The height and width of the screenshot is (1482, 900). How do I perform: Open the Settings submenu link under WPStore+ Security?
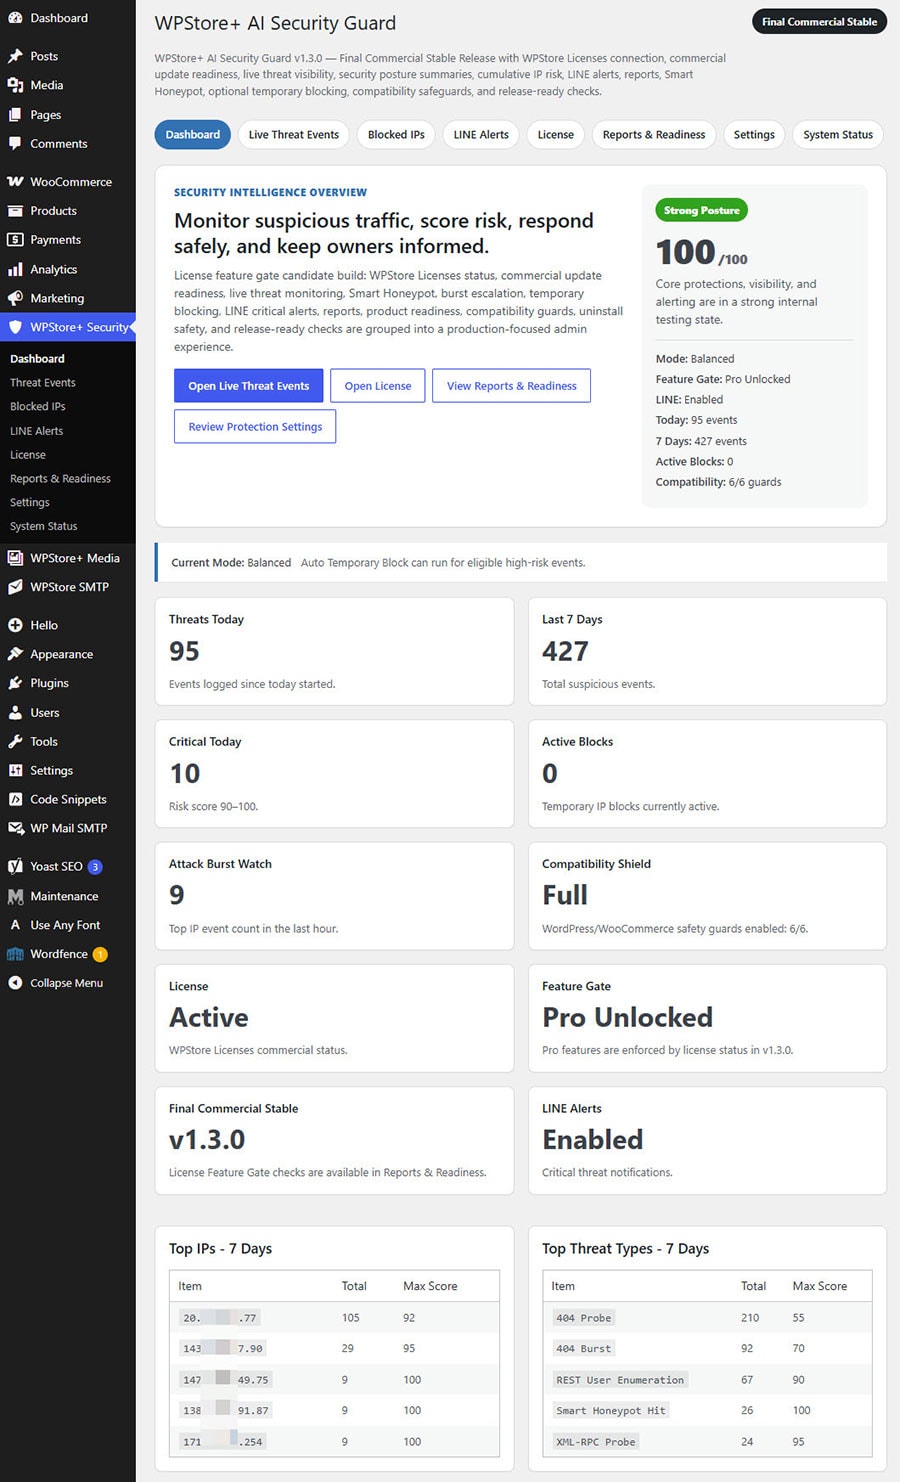[x=30, y=503]
